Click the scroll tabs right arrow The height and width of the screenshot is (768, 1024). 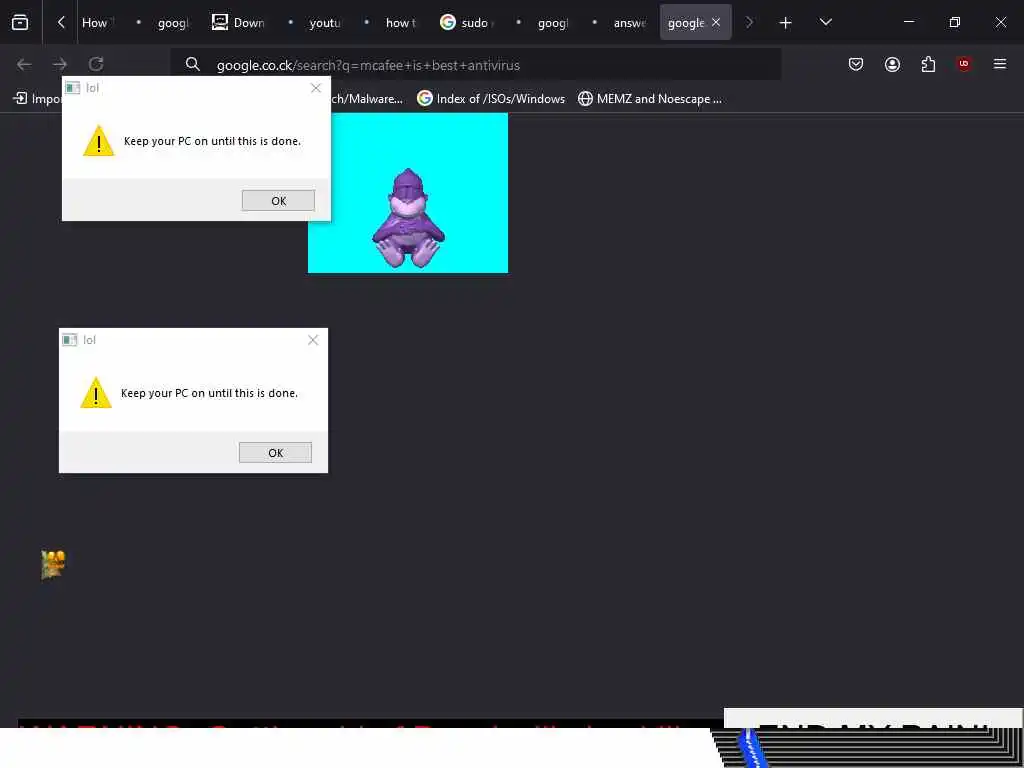(x=749, y=22)
